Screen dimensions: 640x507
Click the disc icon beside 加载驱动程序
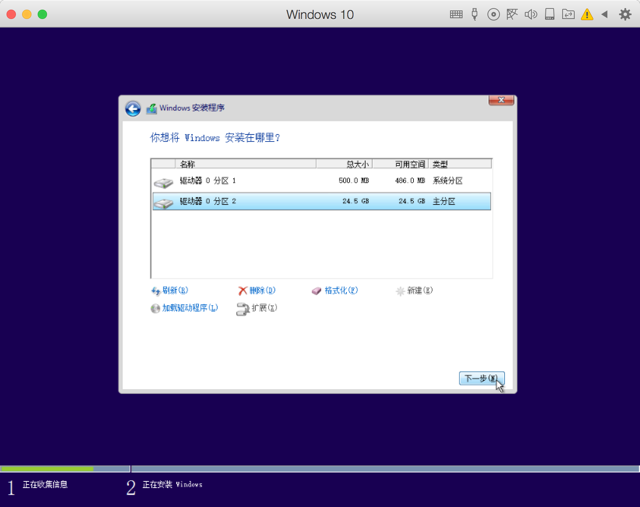155,308
